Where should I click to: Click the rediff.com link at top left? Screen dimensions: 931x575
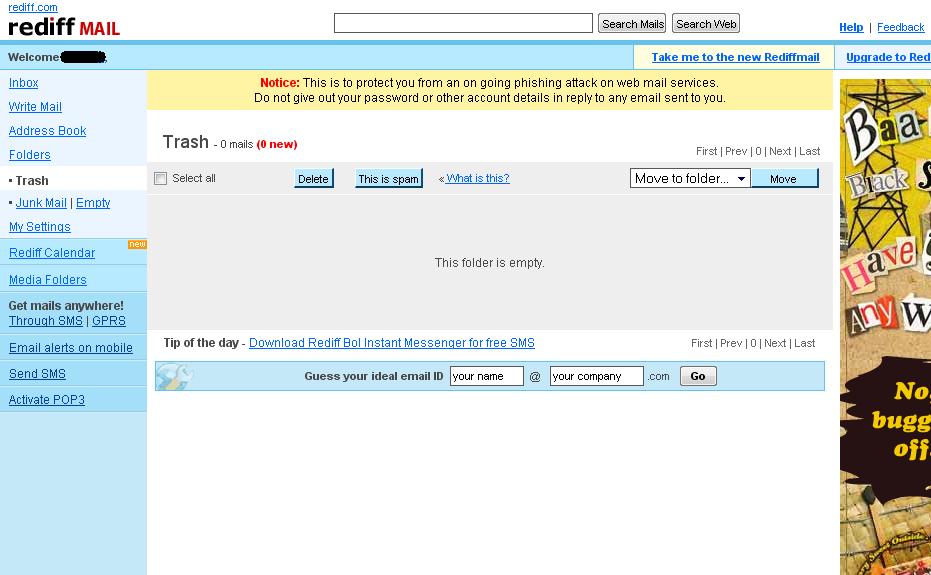pos(33,7)
